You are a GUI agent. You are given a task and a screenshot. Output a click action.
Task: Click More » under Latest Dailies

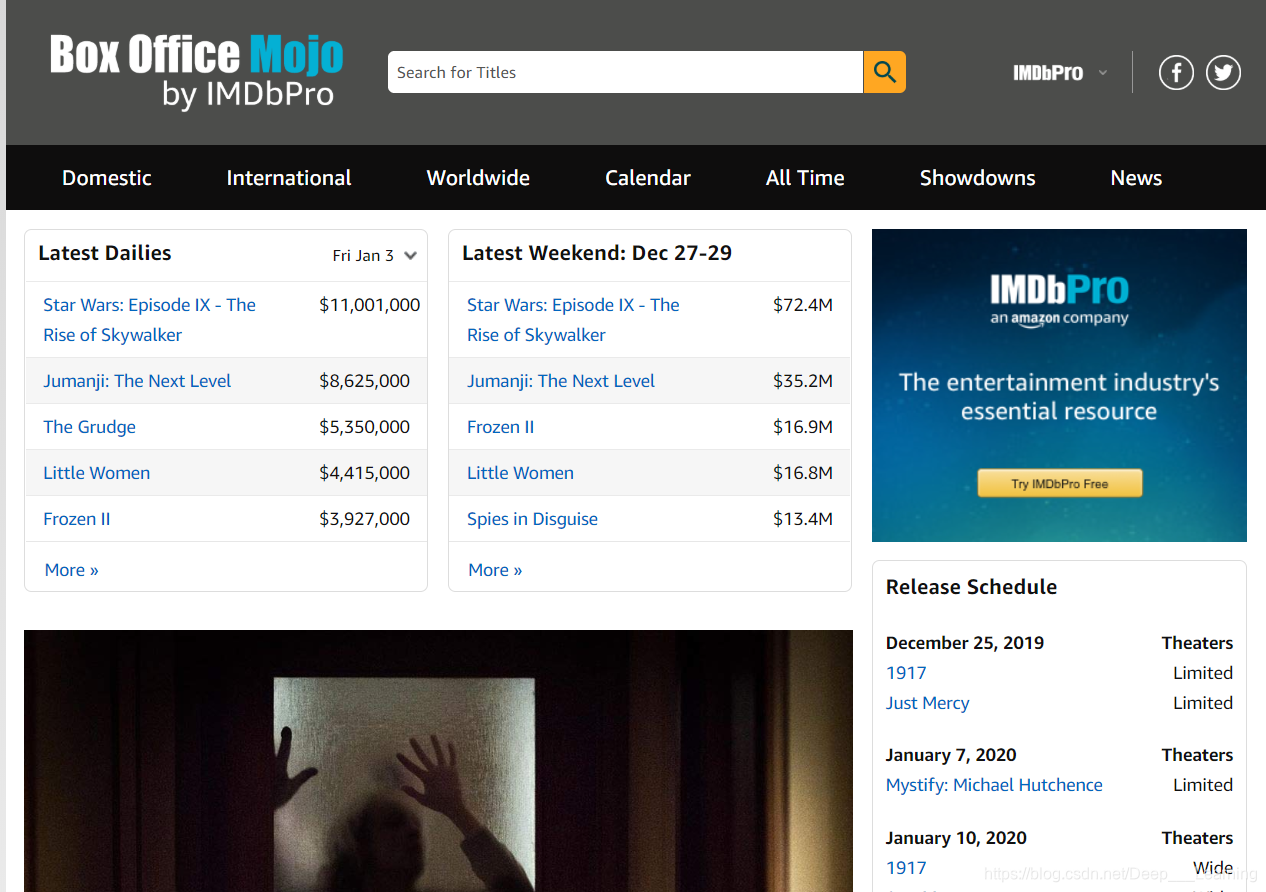coord(71,570)
